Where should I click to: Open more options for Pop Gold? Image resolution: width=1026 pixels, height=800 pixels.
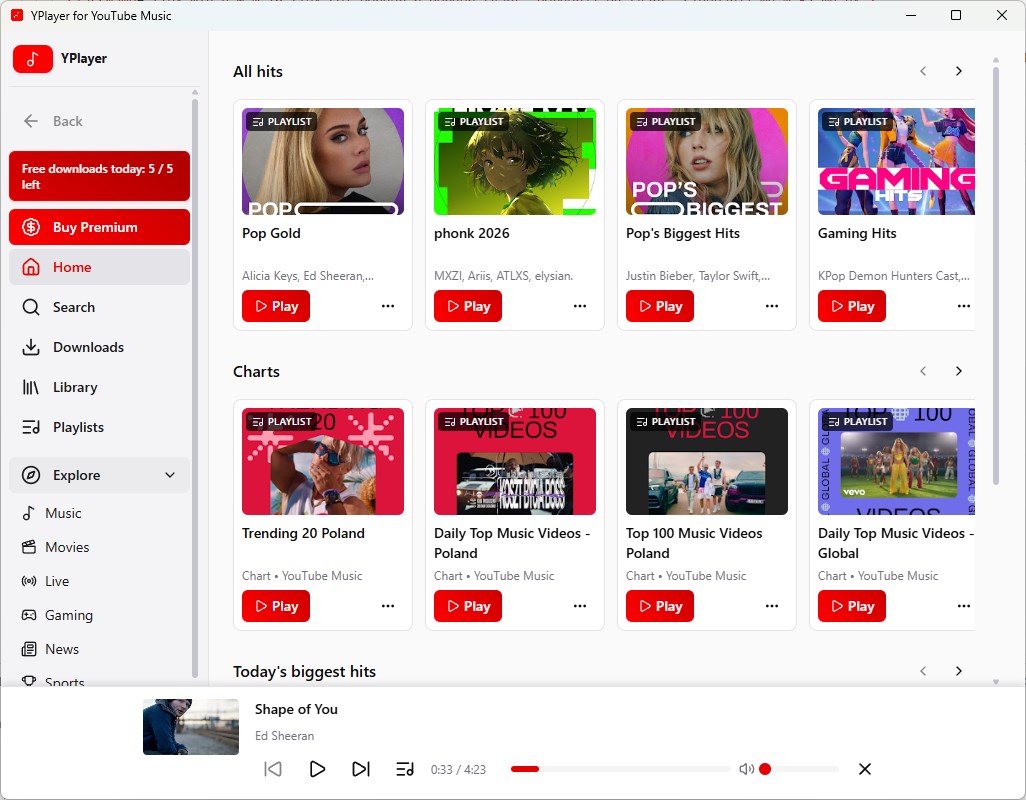tap(388, 306)
